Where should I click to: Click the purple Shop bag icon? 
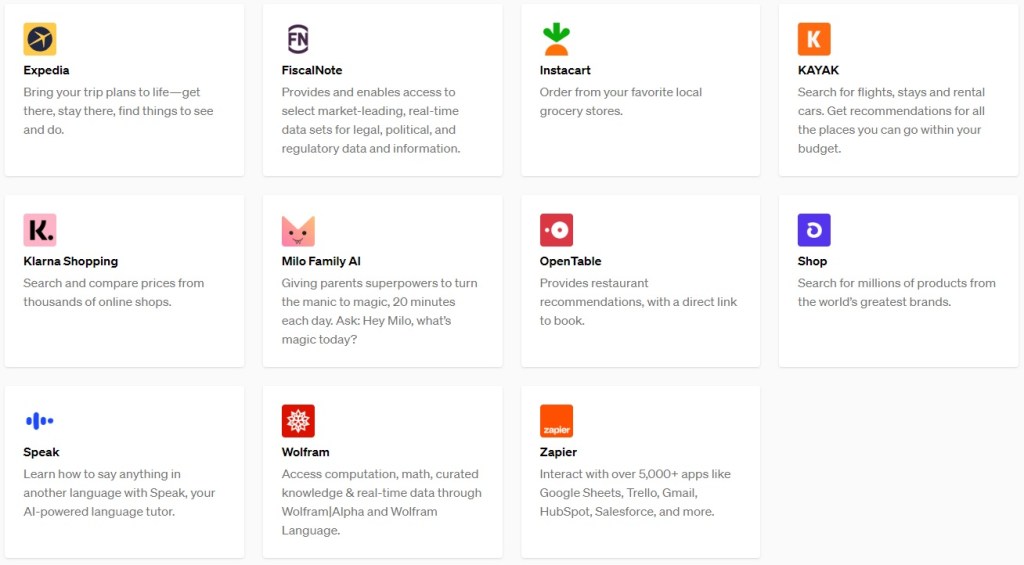click(814, 230)
